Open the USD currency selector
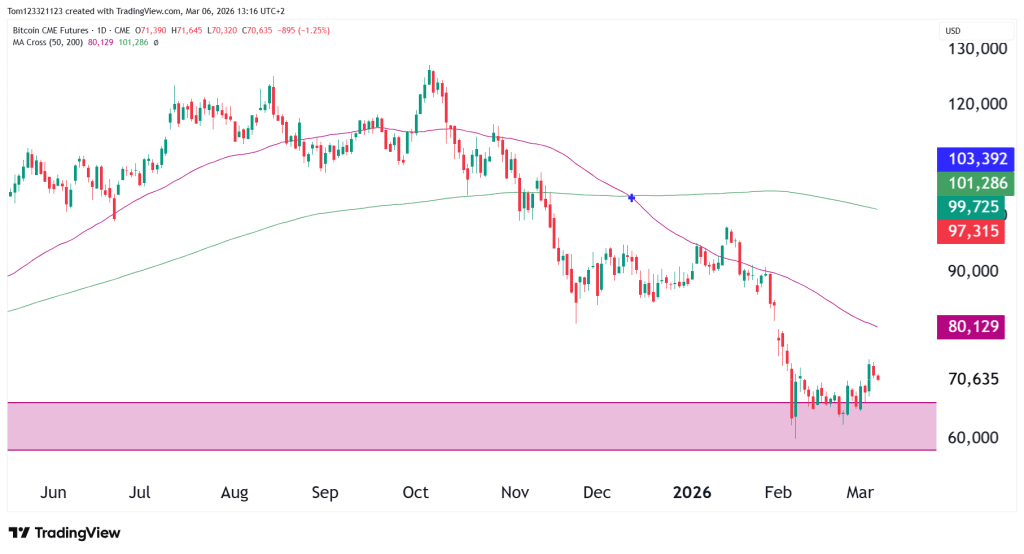1024x554 pixels. tap(953, 31)
